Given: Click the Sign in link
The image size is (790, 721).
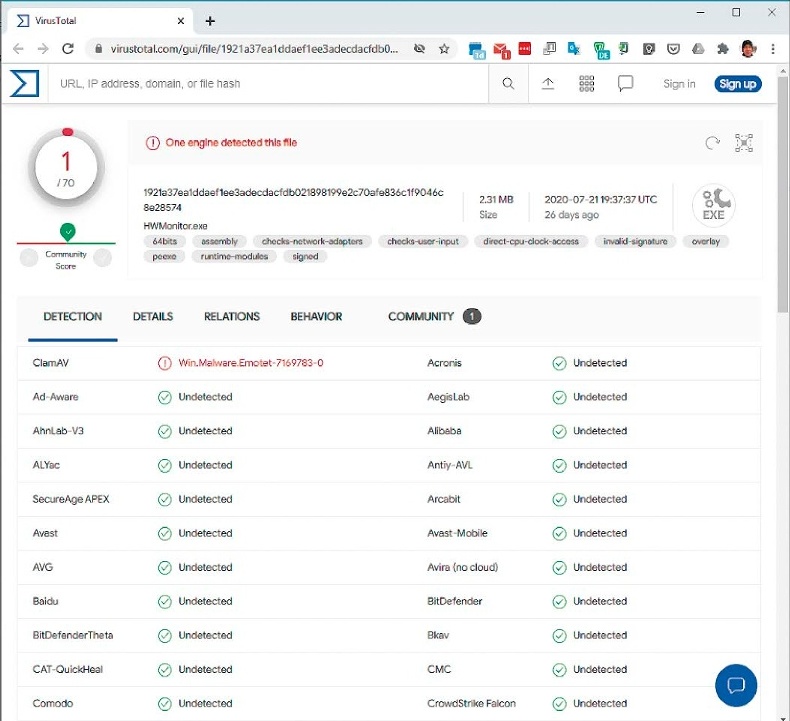Looking at the screenshot, I should [x=679, y=84].
